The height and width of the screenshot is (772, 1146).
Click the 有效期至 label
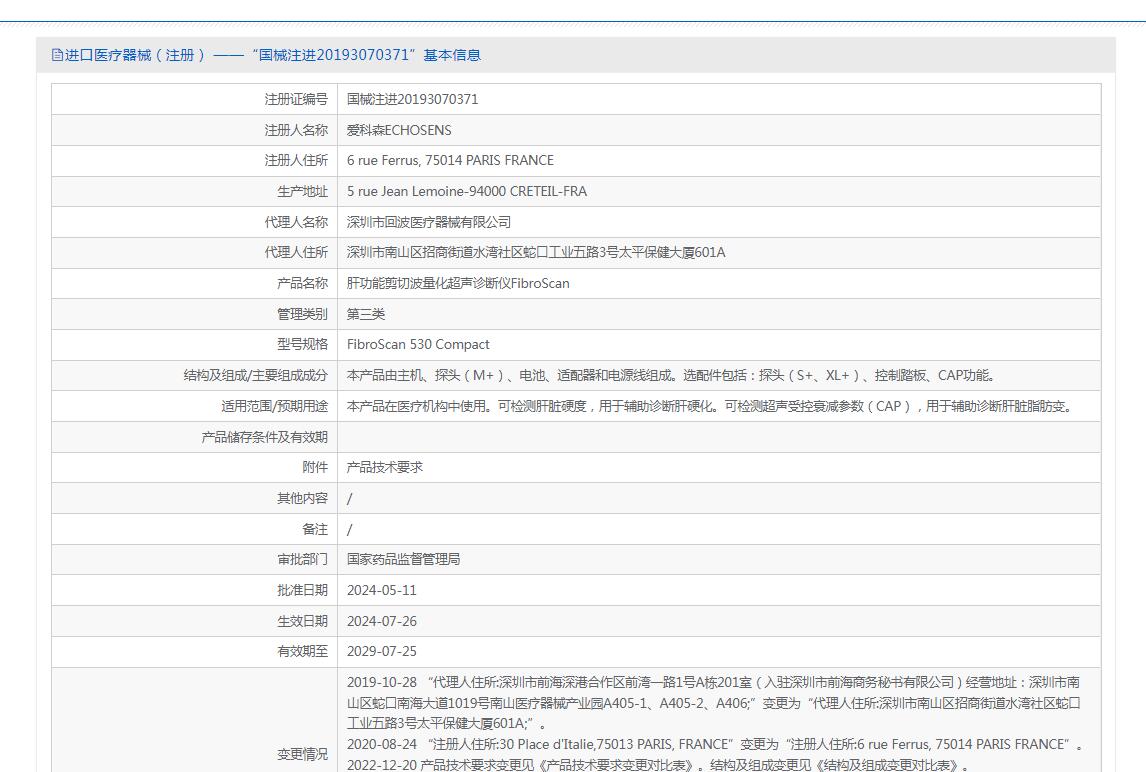click(x=303, y=651)
